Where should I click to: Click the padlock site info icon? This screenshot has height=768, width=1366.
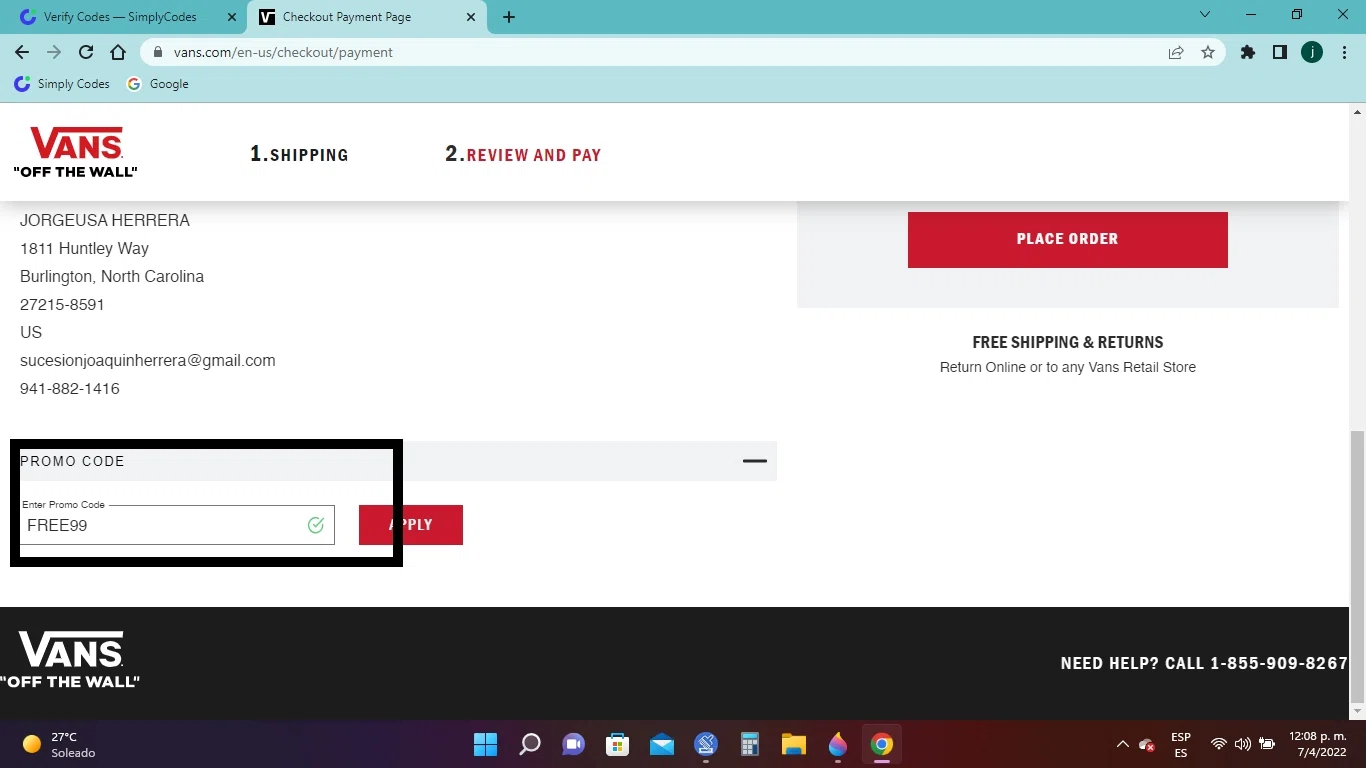(x=158, y=52)
